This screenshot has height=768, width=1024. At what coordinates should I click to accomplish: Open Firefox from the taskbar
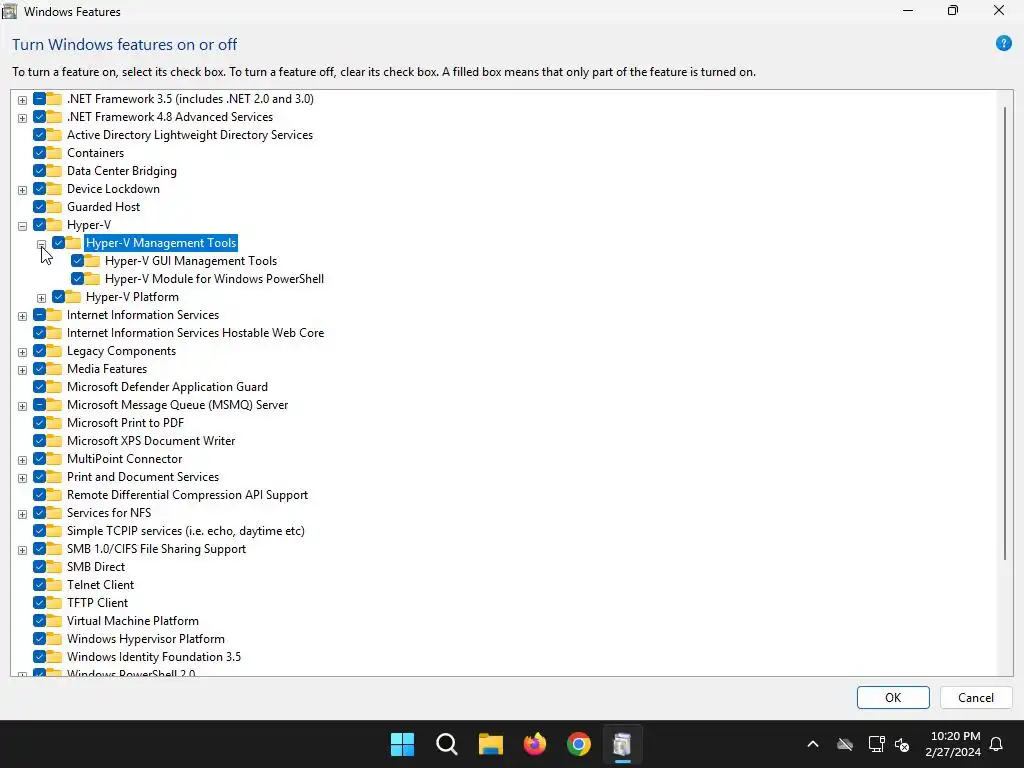[x=535, y=744]
